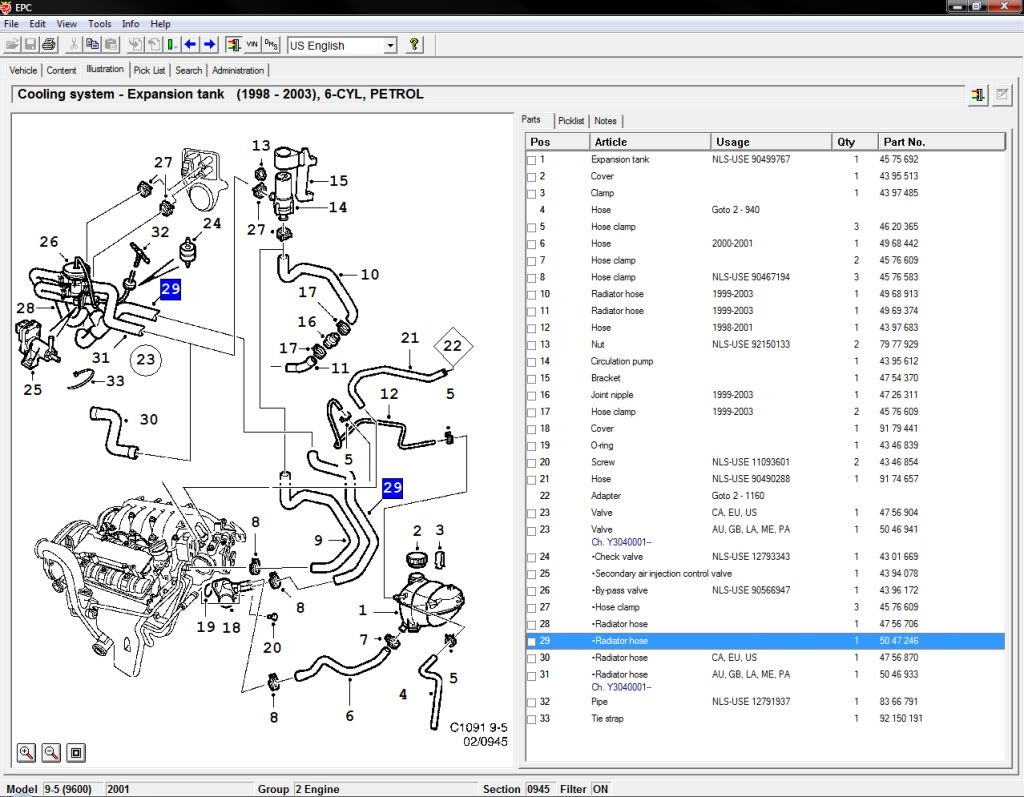
Task: Tick the checkbox for Tie strap, position 33
Action: pos(532,719)
